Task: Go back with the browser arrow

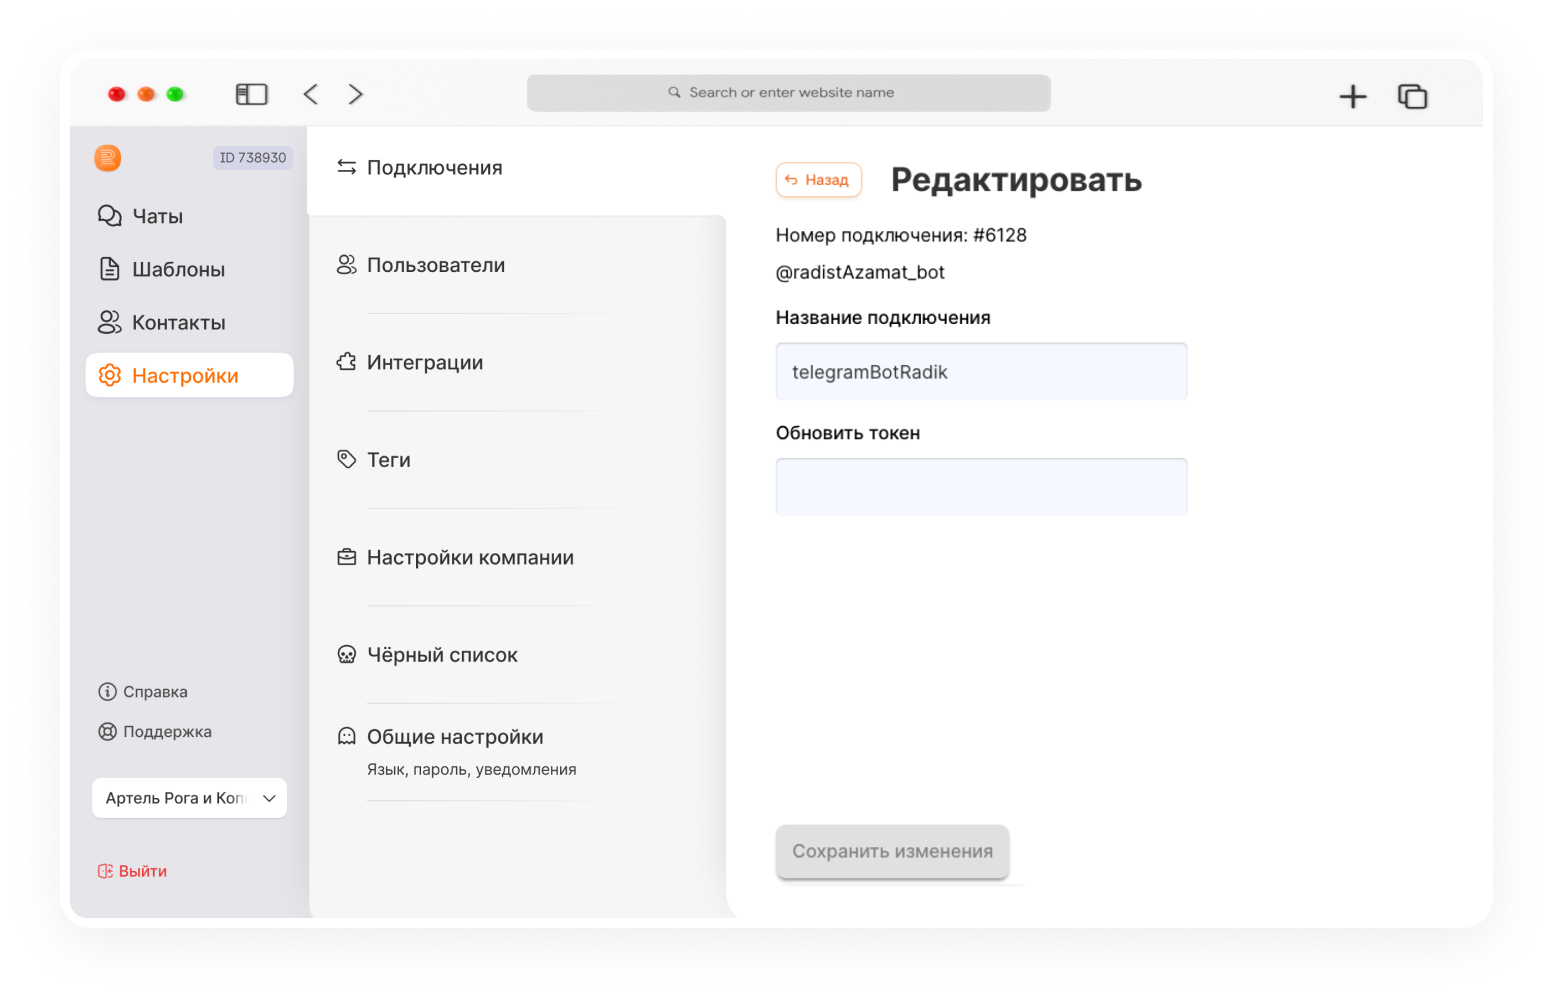Action: tap(310, 94)
